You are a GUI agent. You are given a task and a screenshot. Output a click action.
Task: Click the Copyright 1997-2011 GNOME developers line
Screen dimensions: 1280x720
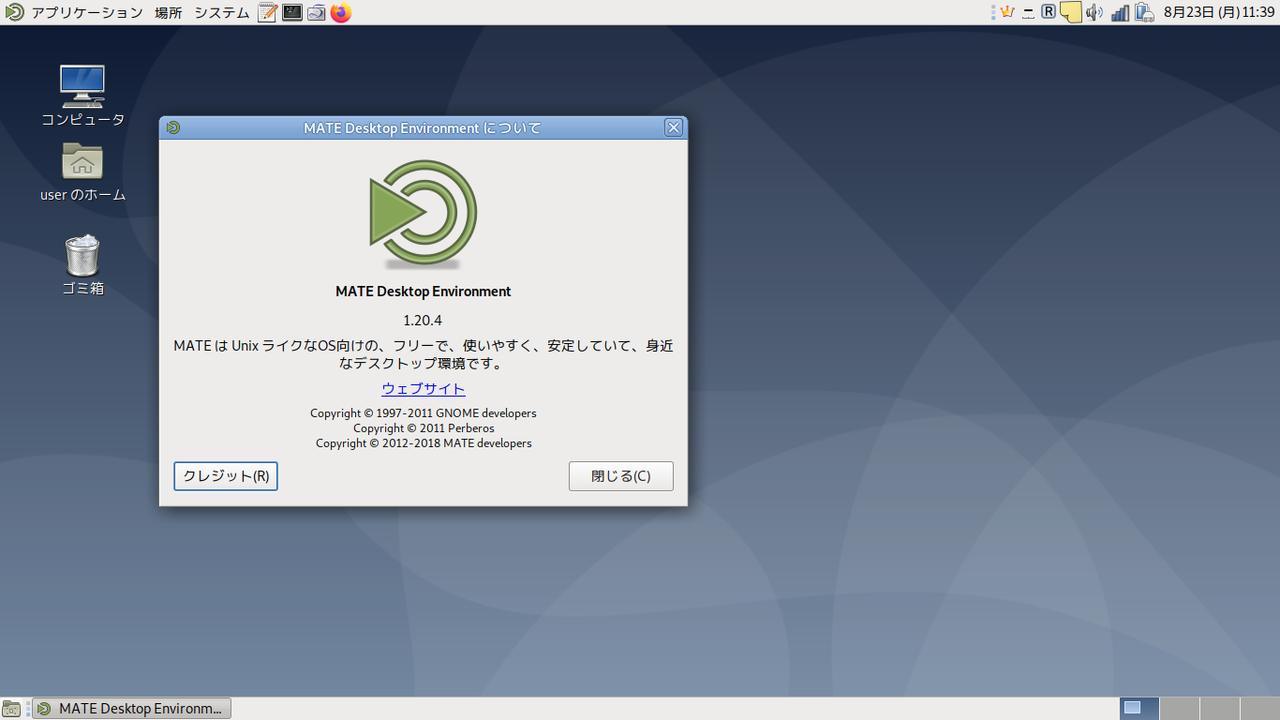click(x=423, y=413)
